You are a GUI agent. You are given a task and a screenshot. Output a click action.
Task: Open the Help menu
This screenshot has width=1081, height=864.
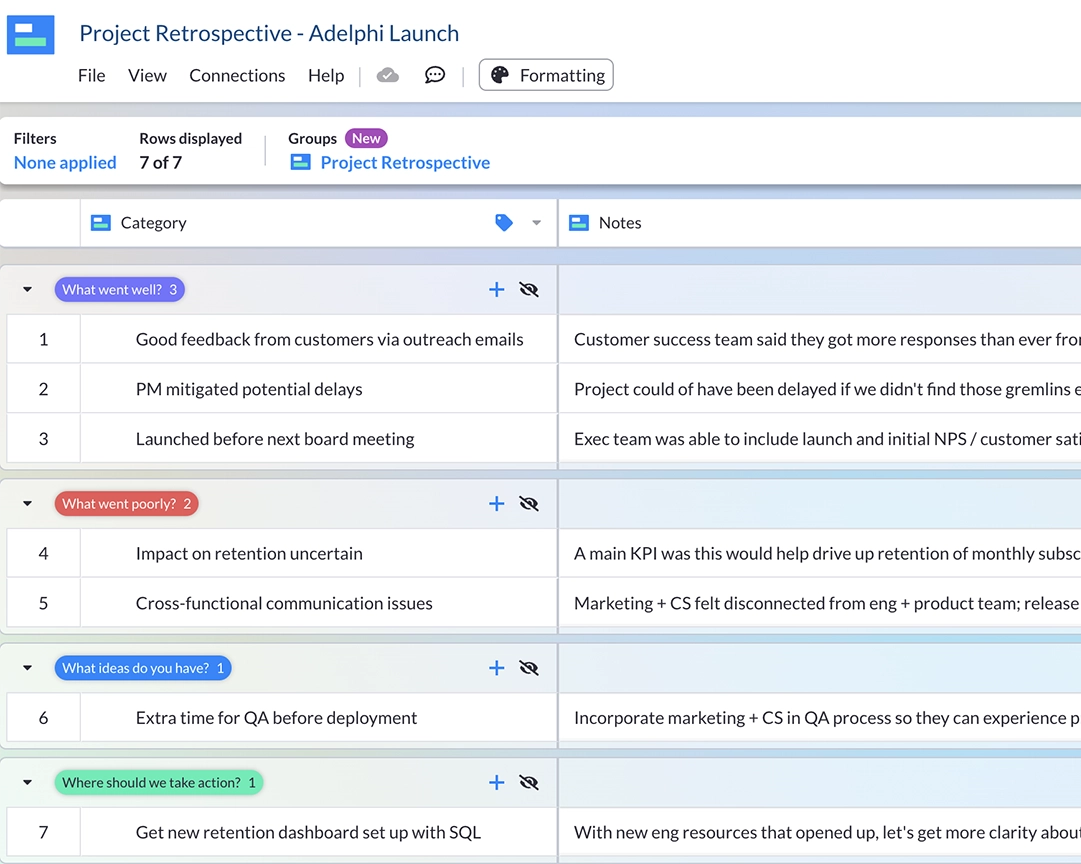[326, 75]
